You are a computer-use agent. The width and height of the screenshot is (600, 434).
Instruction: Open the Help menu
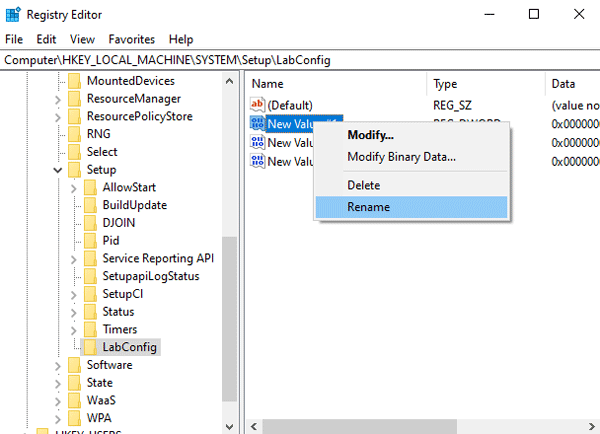tap(181, 39)
